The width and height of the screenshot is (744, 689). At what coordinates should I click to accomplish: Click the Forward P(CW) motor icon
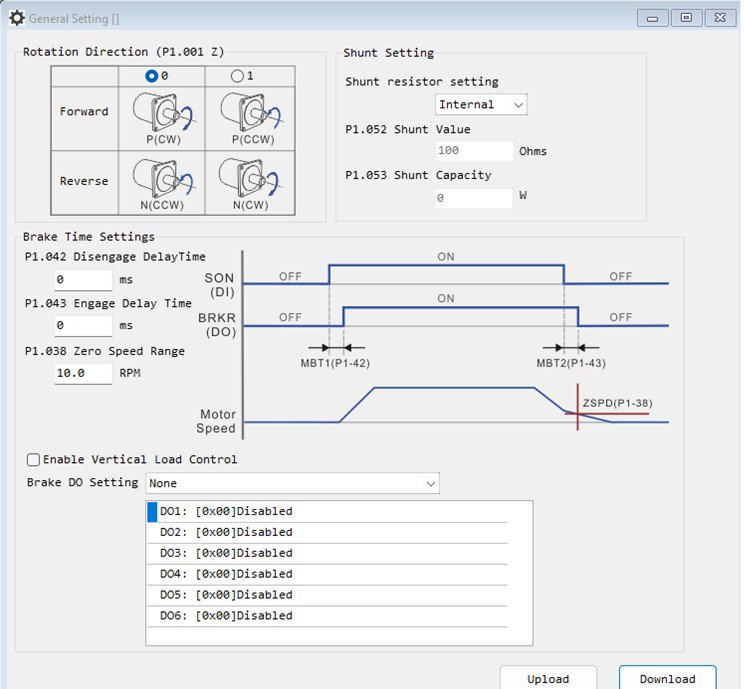(x=163, y=112)
